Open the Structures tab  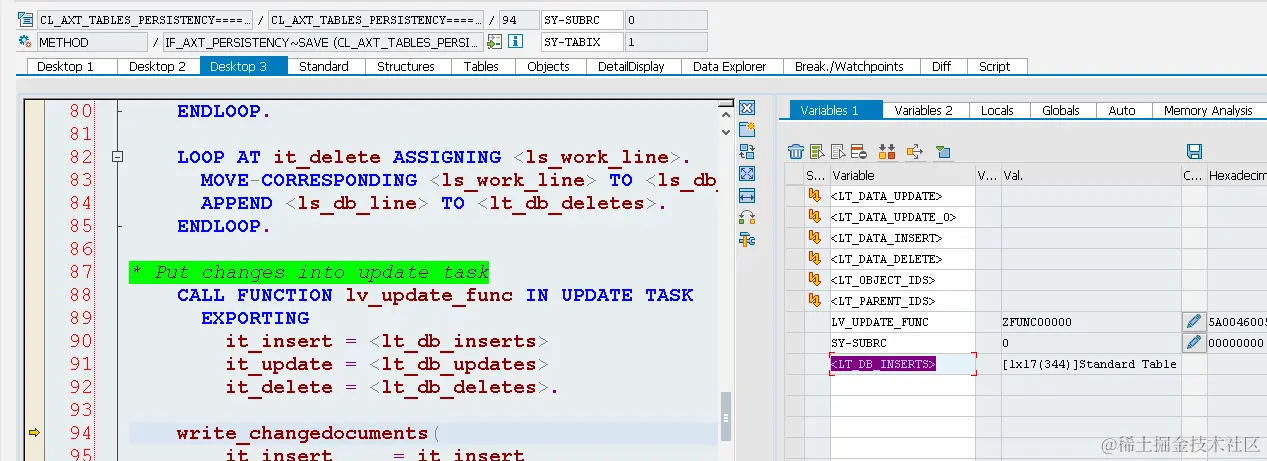click(406, 66)
